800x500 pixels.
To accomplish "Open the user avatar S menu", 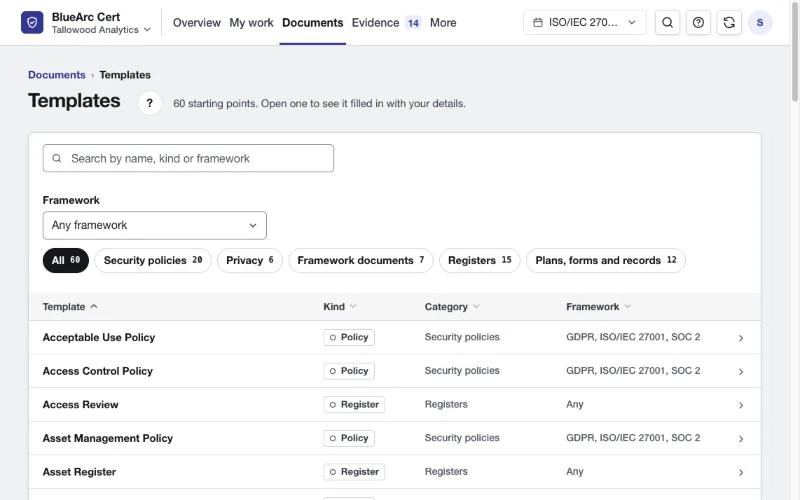I will [x=760, y=22].
